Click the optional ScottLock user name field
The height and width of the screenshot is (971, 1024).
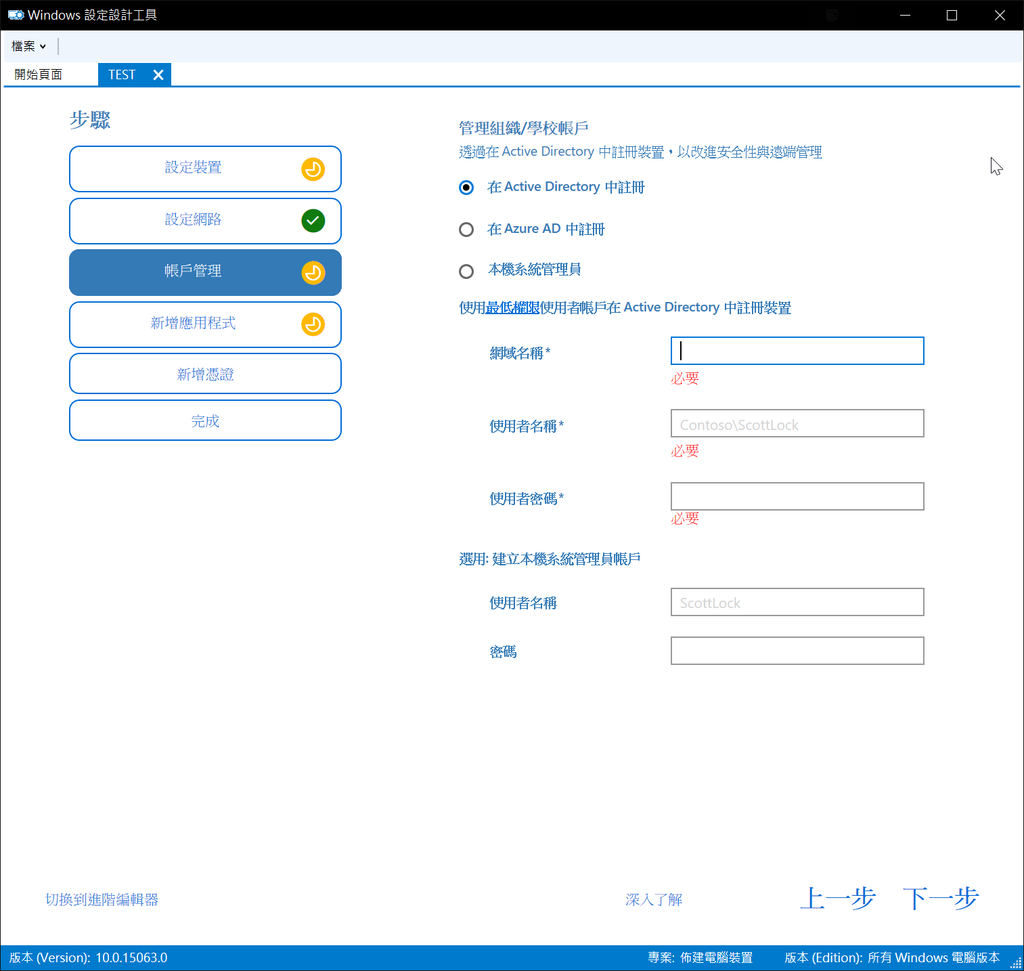point(797,602)
